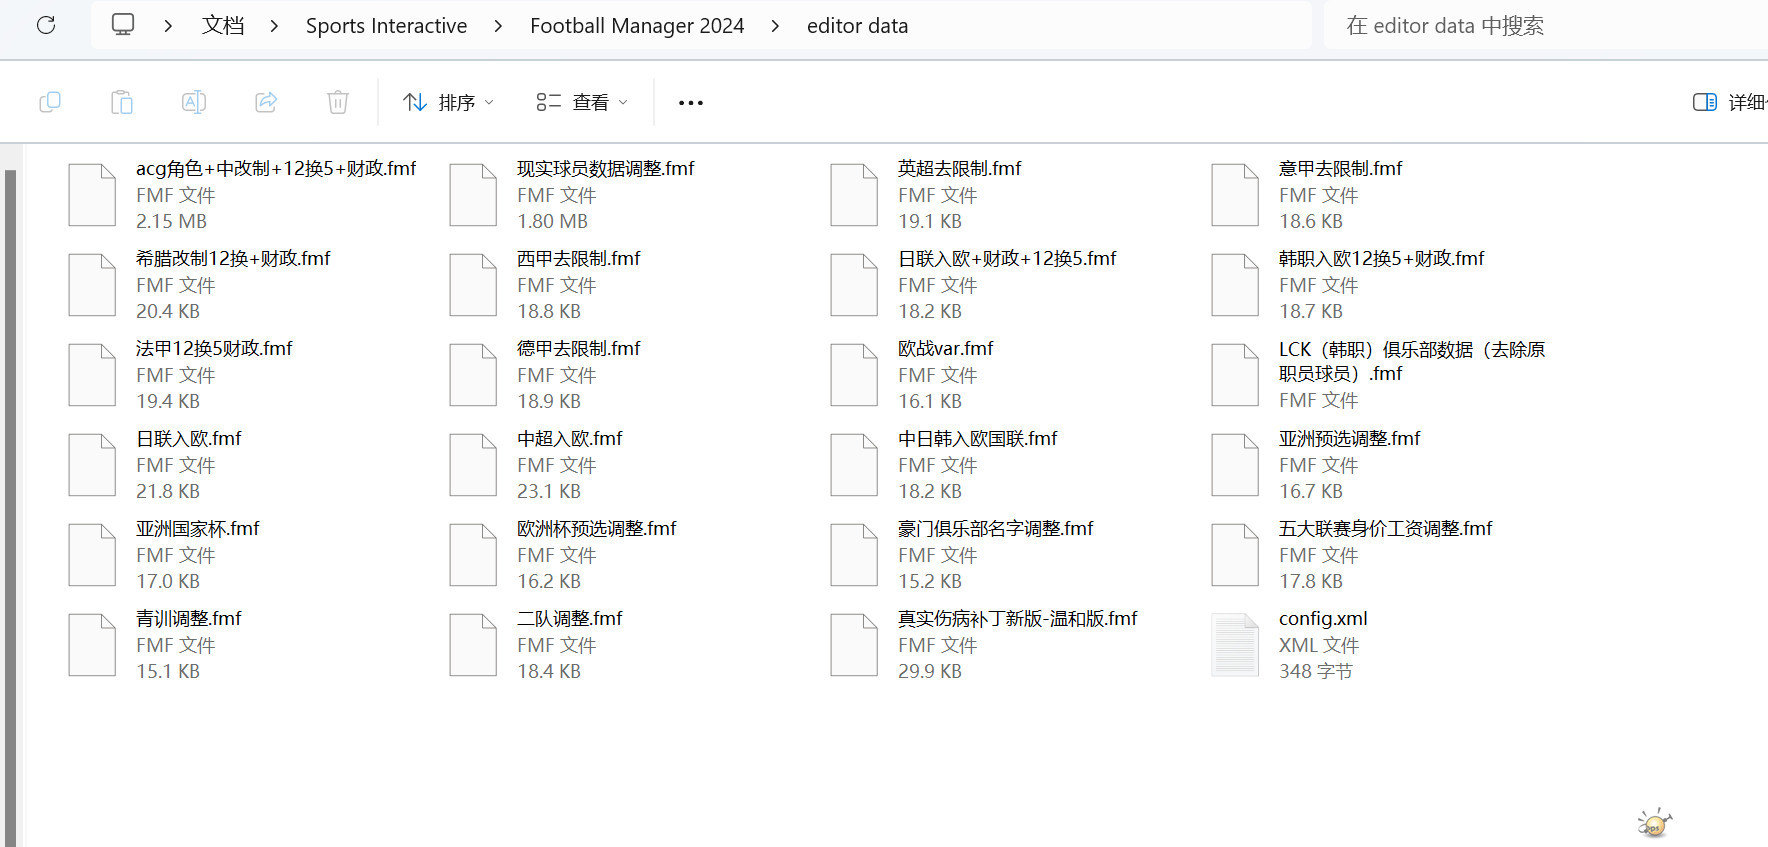Click the delete trash can icon
Viewport: 1768px width, 847px height.
[338, 102]
